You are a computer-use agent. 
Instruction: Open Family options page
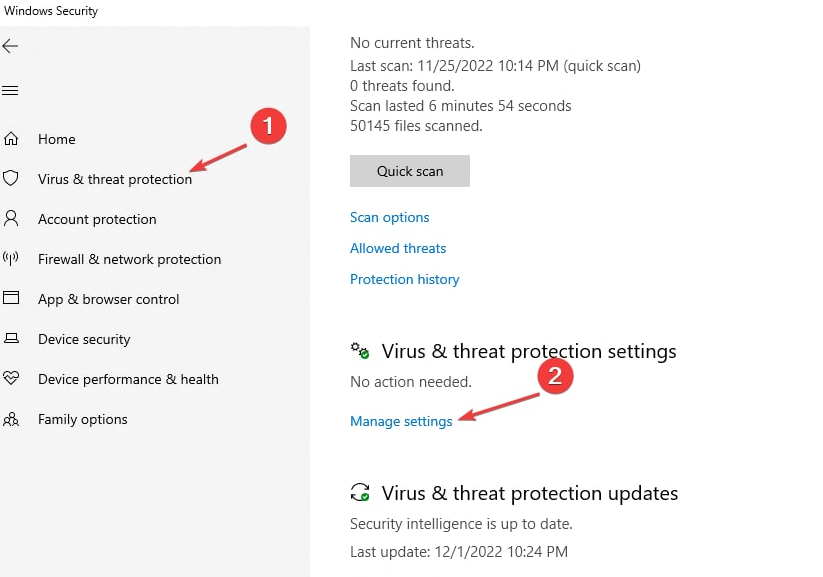(x=83, y=419)
